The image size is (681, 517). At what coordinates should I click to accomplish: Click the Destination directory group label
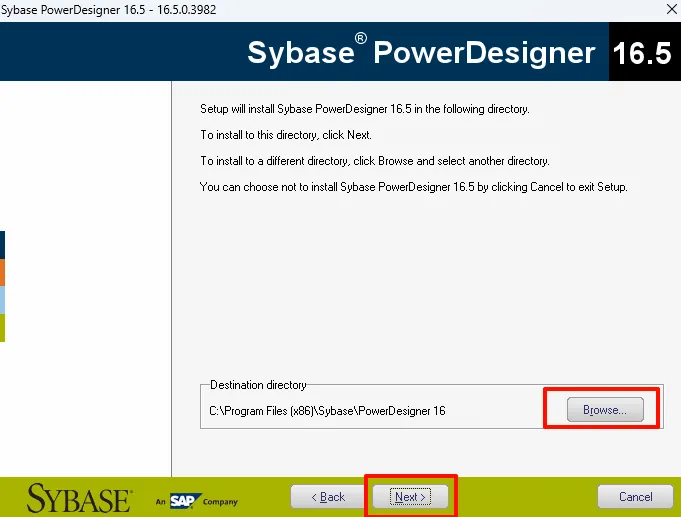(258, 385)
